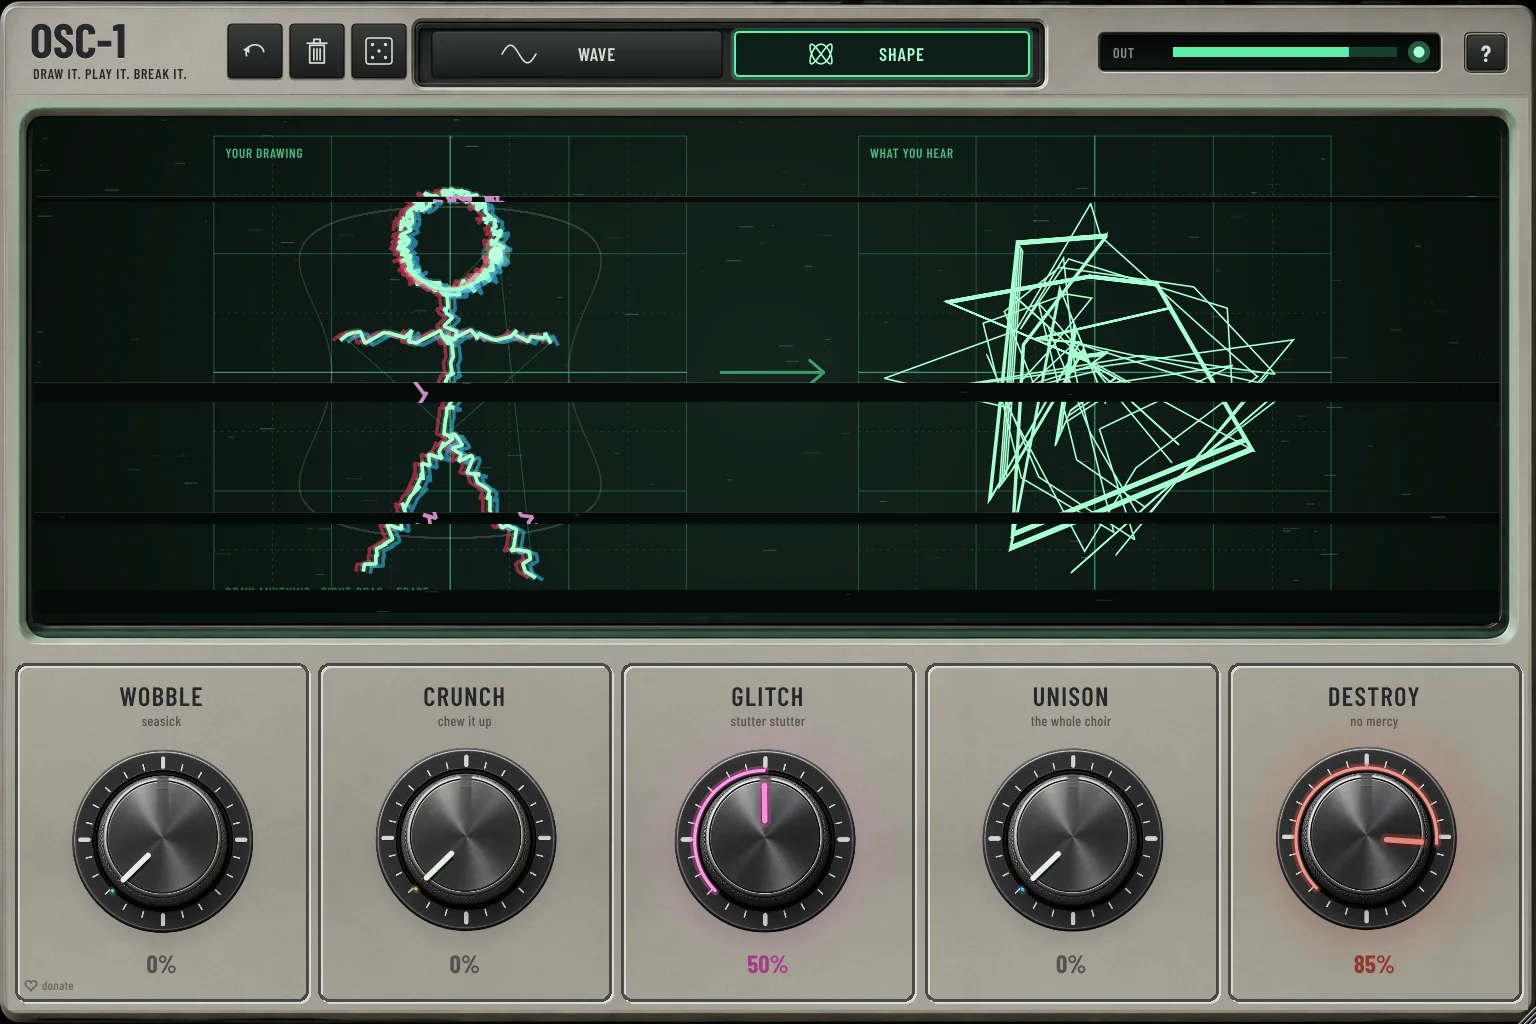1536x1024 pixels.
Task: Click the WHAT YOU HEAR label
Action: [911, 153]
